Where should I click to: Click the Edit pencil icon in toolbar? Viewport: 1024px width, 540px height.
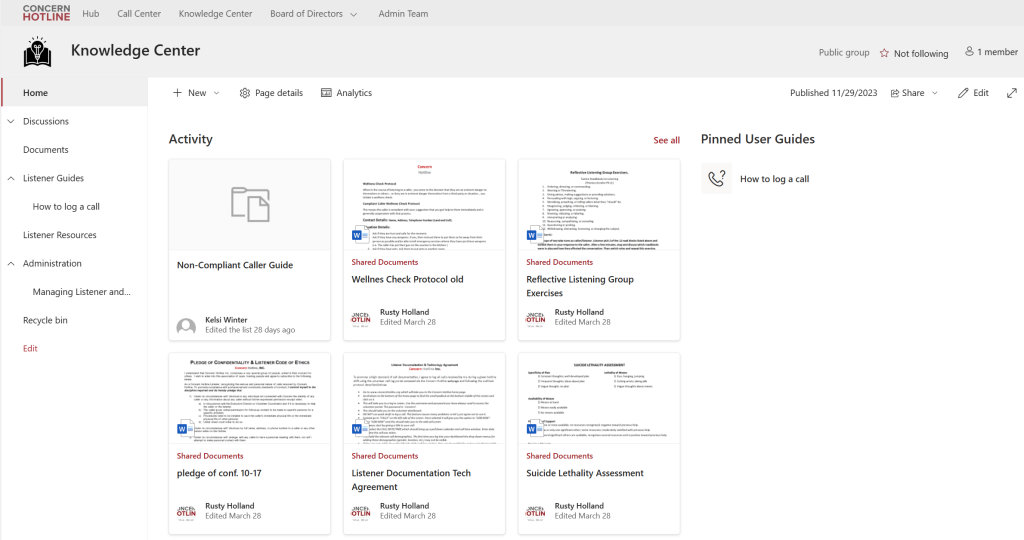963,93
